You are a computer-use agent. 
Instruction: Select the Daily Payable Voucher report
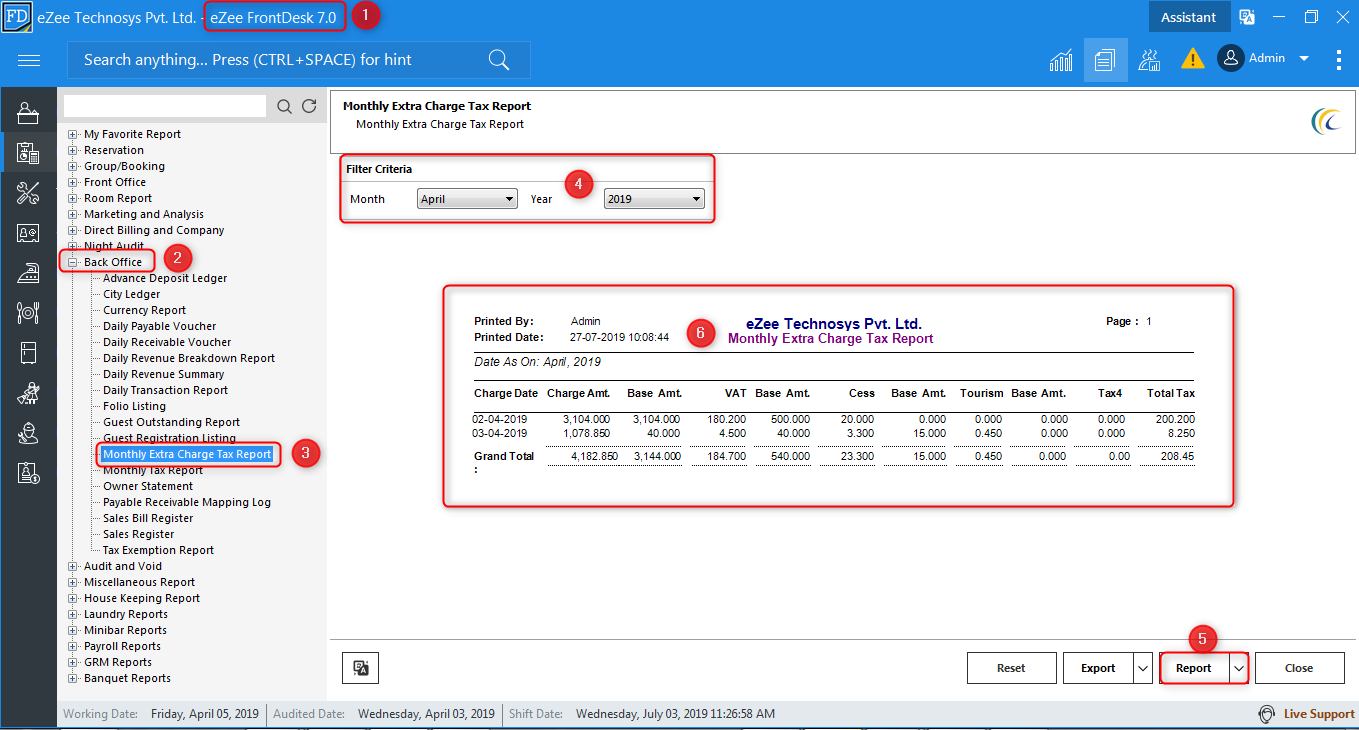click(159, 326)
